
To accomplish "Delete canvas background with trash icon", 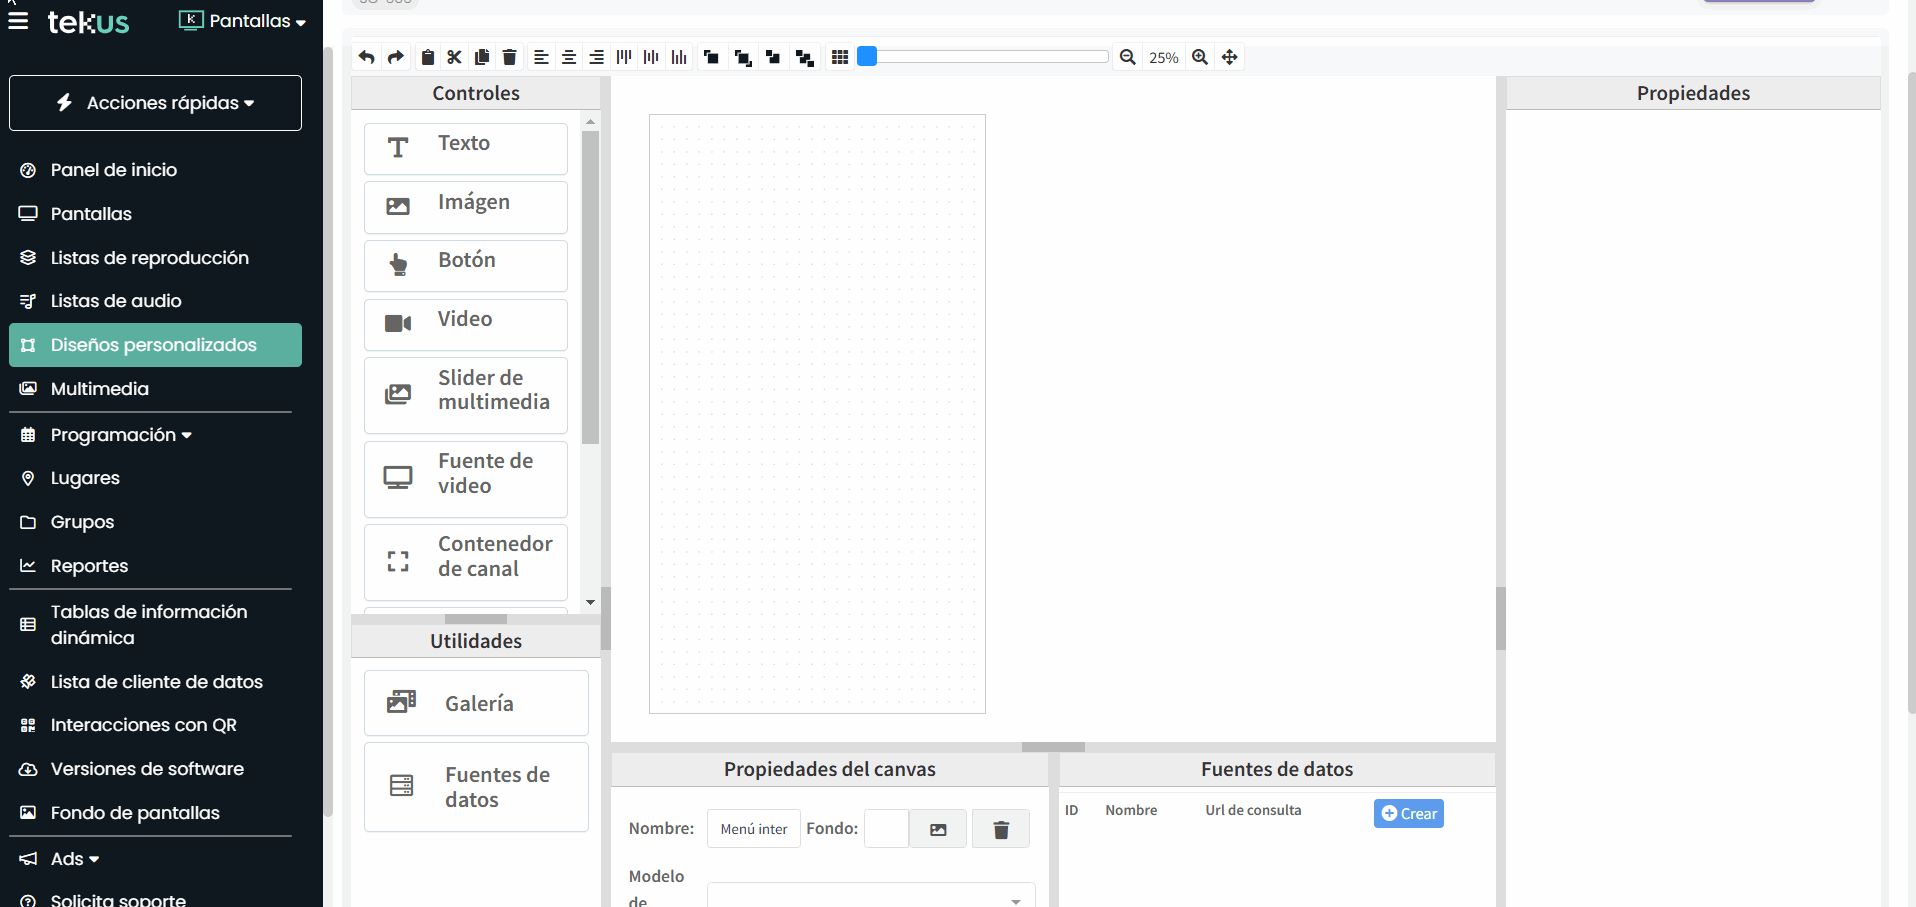I will tap(1001, 829).
